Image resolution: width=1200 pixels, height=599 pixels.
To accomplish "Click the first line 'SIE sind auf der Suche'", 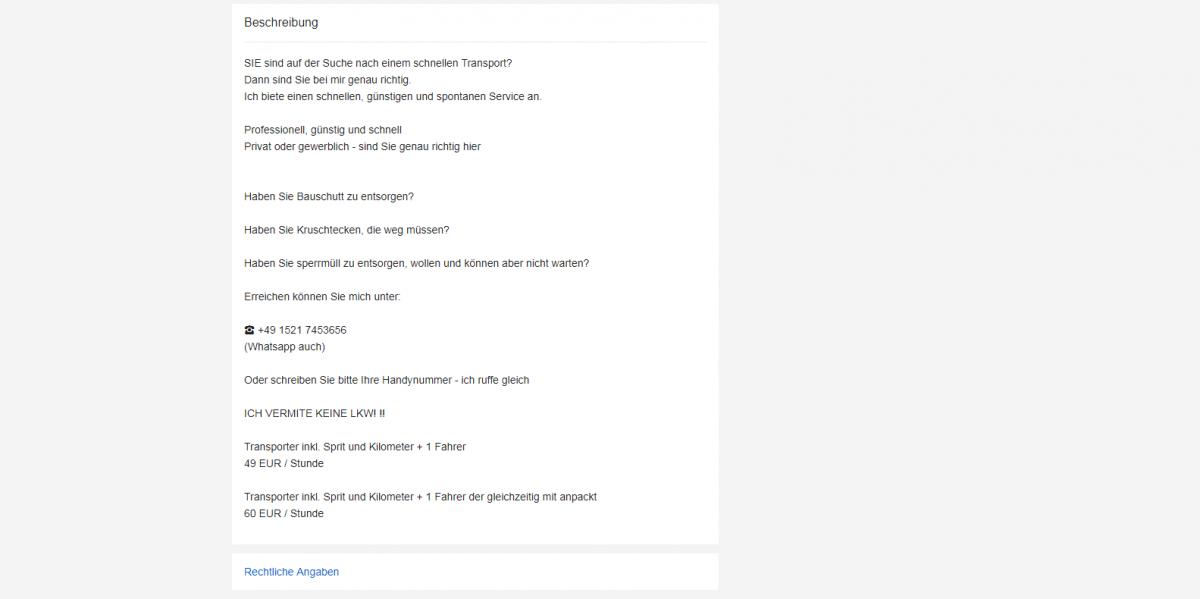I will [378, 63].
